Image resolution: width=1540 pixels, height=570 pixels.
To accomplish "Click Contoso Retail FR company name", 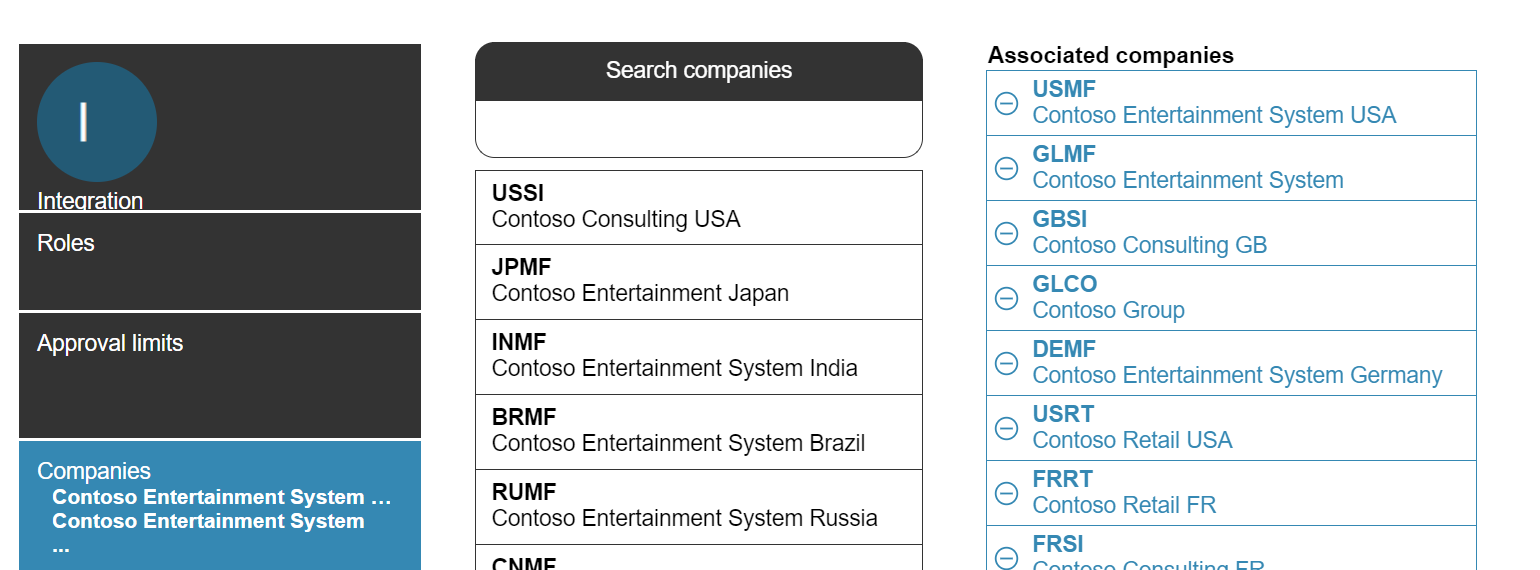I will click(1125, 505).
